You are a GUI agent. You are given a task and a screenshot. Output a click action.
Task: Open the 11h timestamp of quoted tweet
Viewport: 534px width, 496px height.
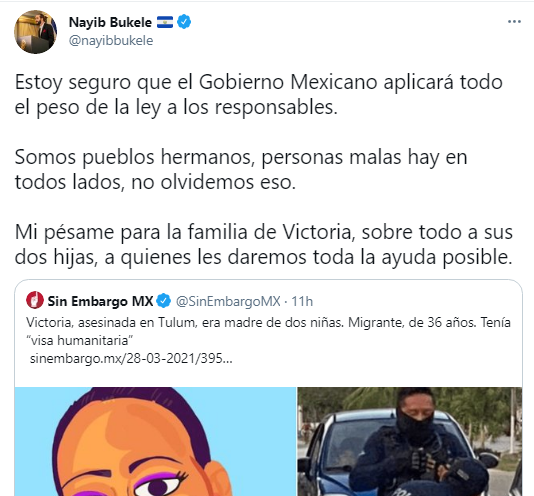point(302,301)
